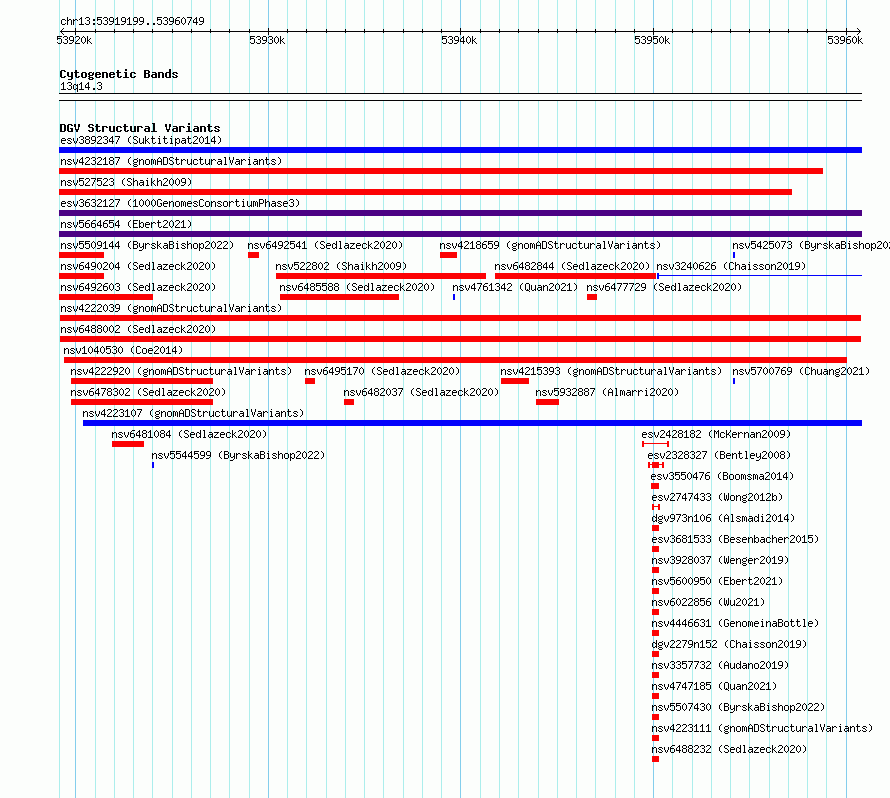Open the nsv5425073 variant label
890x798 pixels.
point(811,245)
